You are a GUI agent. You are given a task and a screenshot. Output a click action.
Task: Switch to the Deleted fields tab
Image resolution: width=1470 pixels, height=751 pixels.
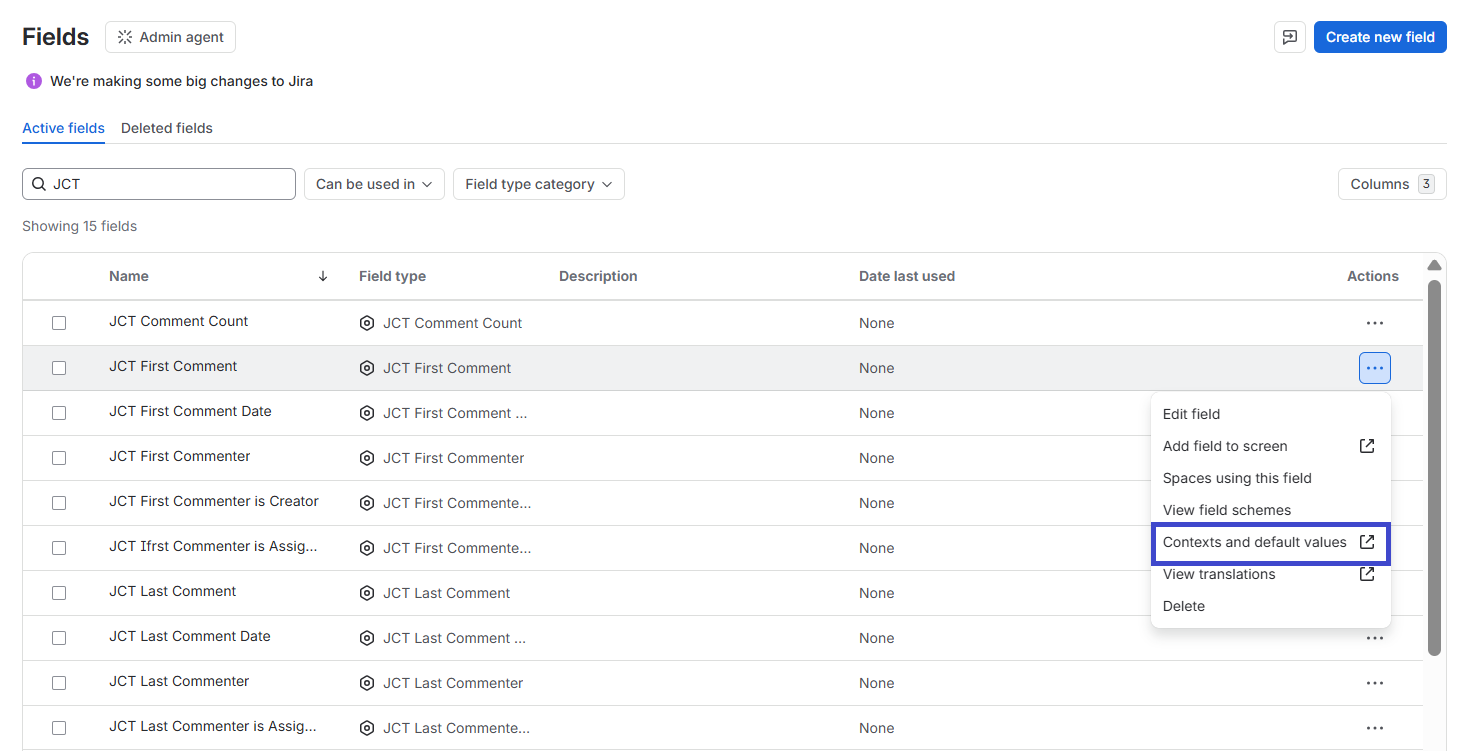[x=167, y=128]
